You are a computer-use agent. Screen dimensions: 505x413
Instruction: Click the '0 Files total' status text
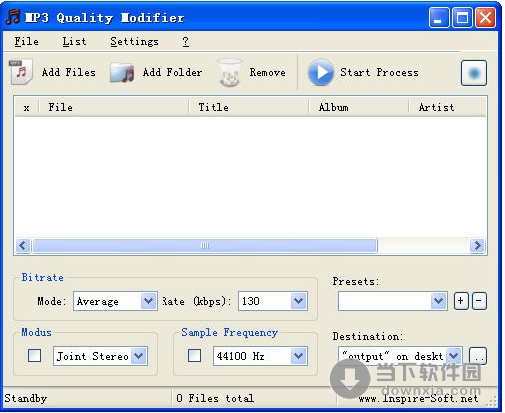pos(215,398)
